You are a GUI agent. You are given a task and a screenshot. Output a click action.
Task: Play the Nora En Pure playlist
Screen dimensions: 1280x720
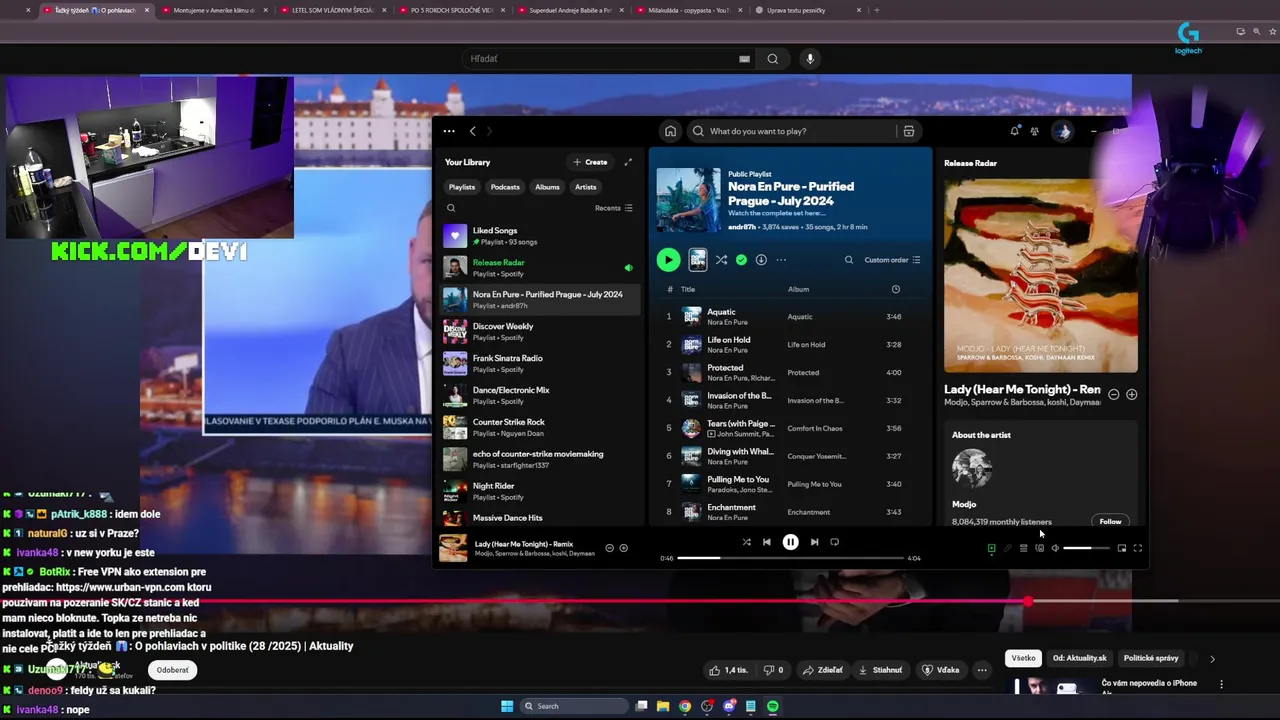pyautogui.click(x=668, y=260)
